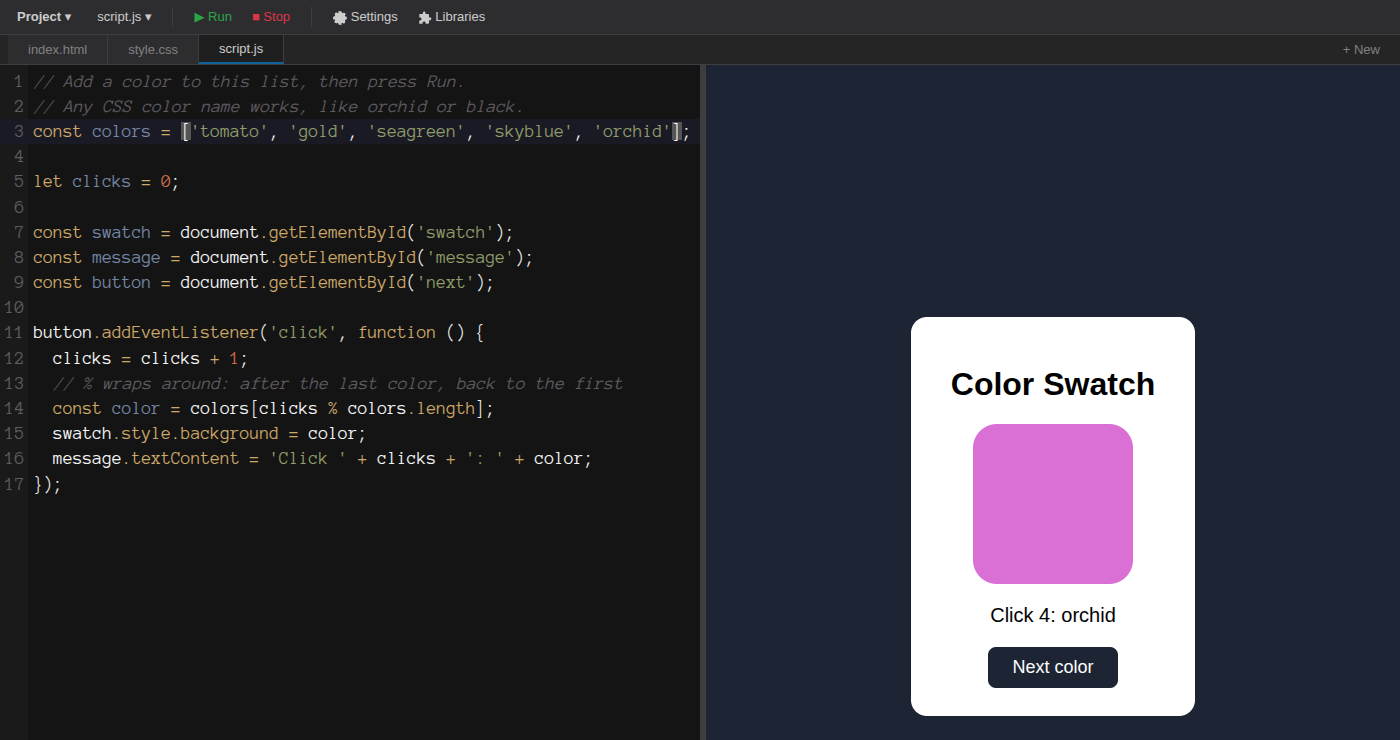Viewport: 1400px width, 740px height.
Task: Click the swatch.style.background line
Action: [209, 433]
